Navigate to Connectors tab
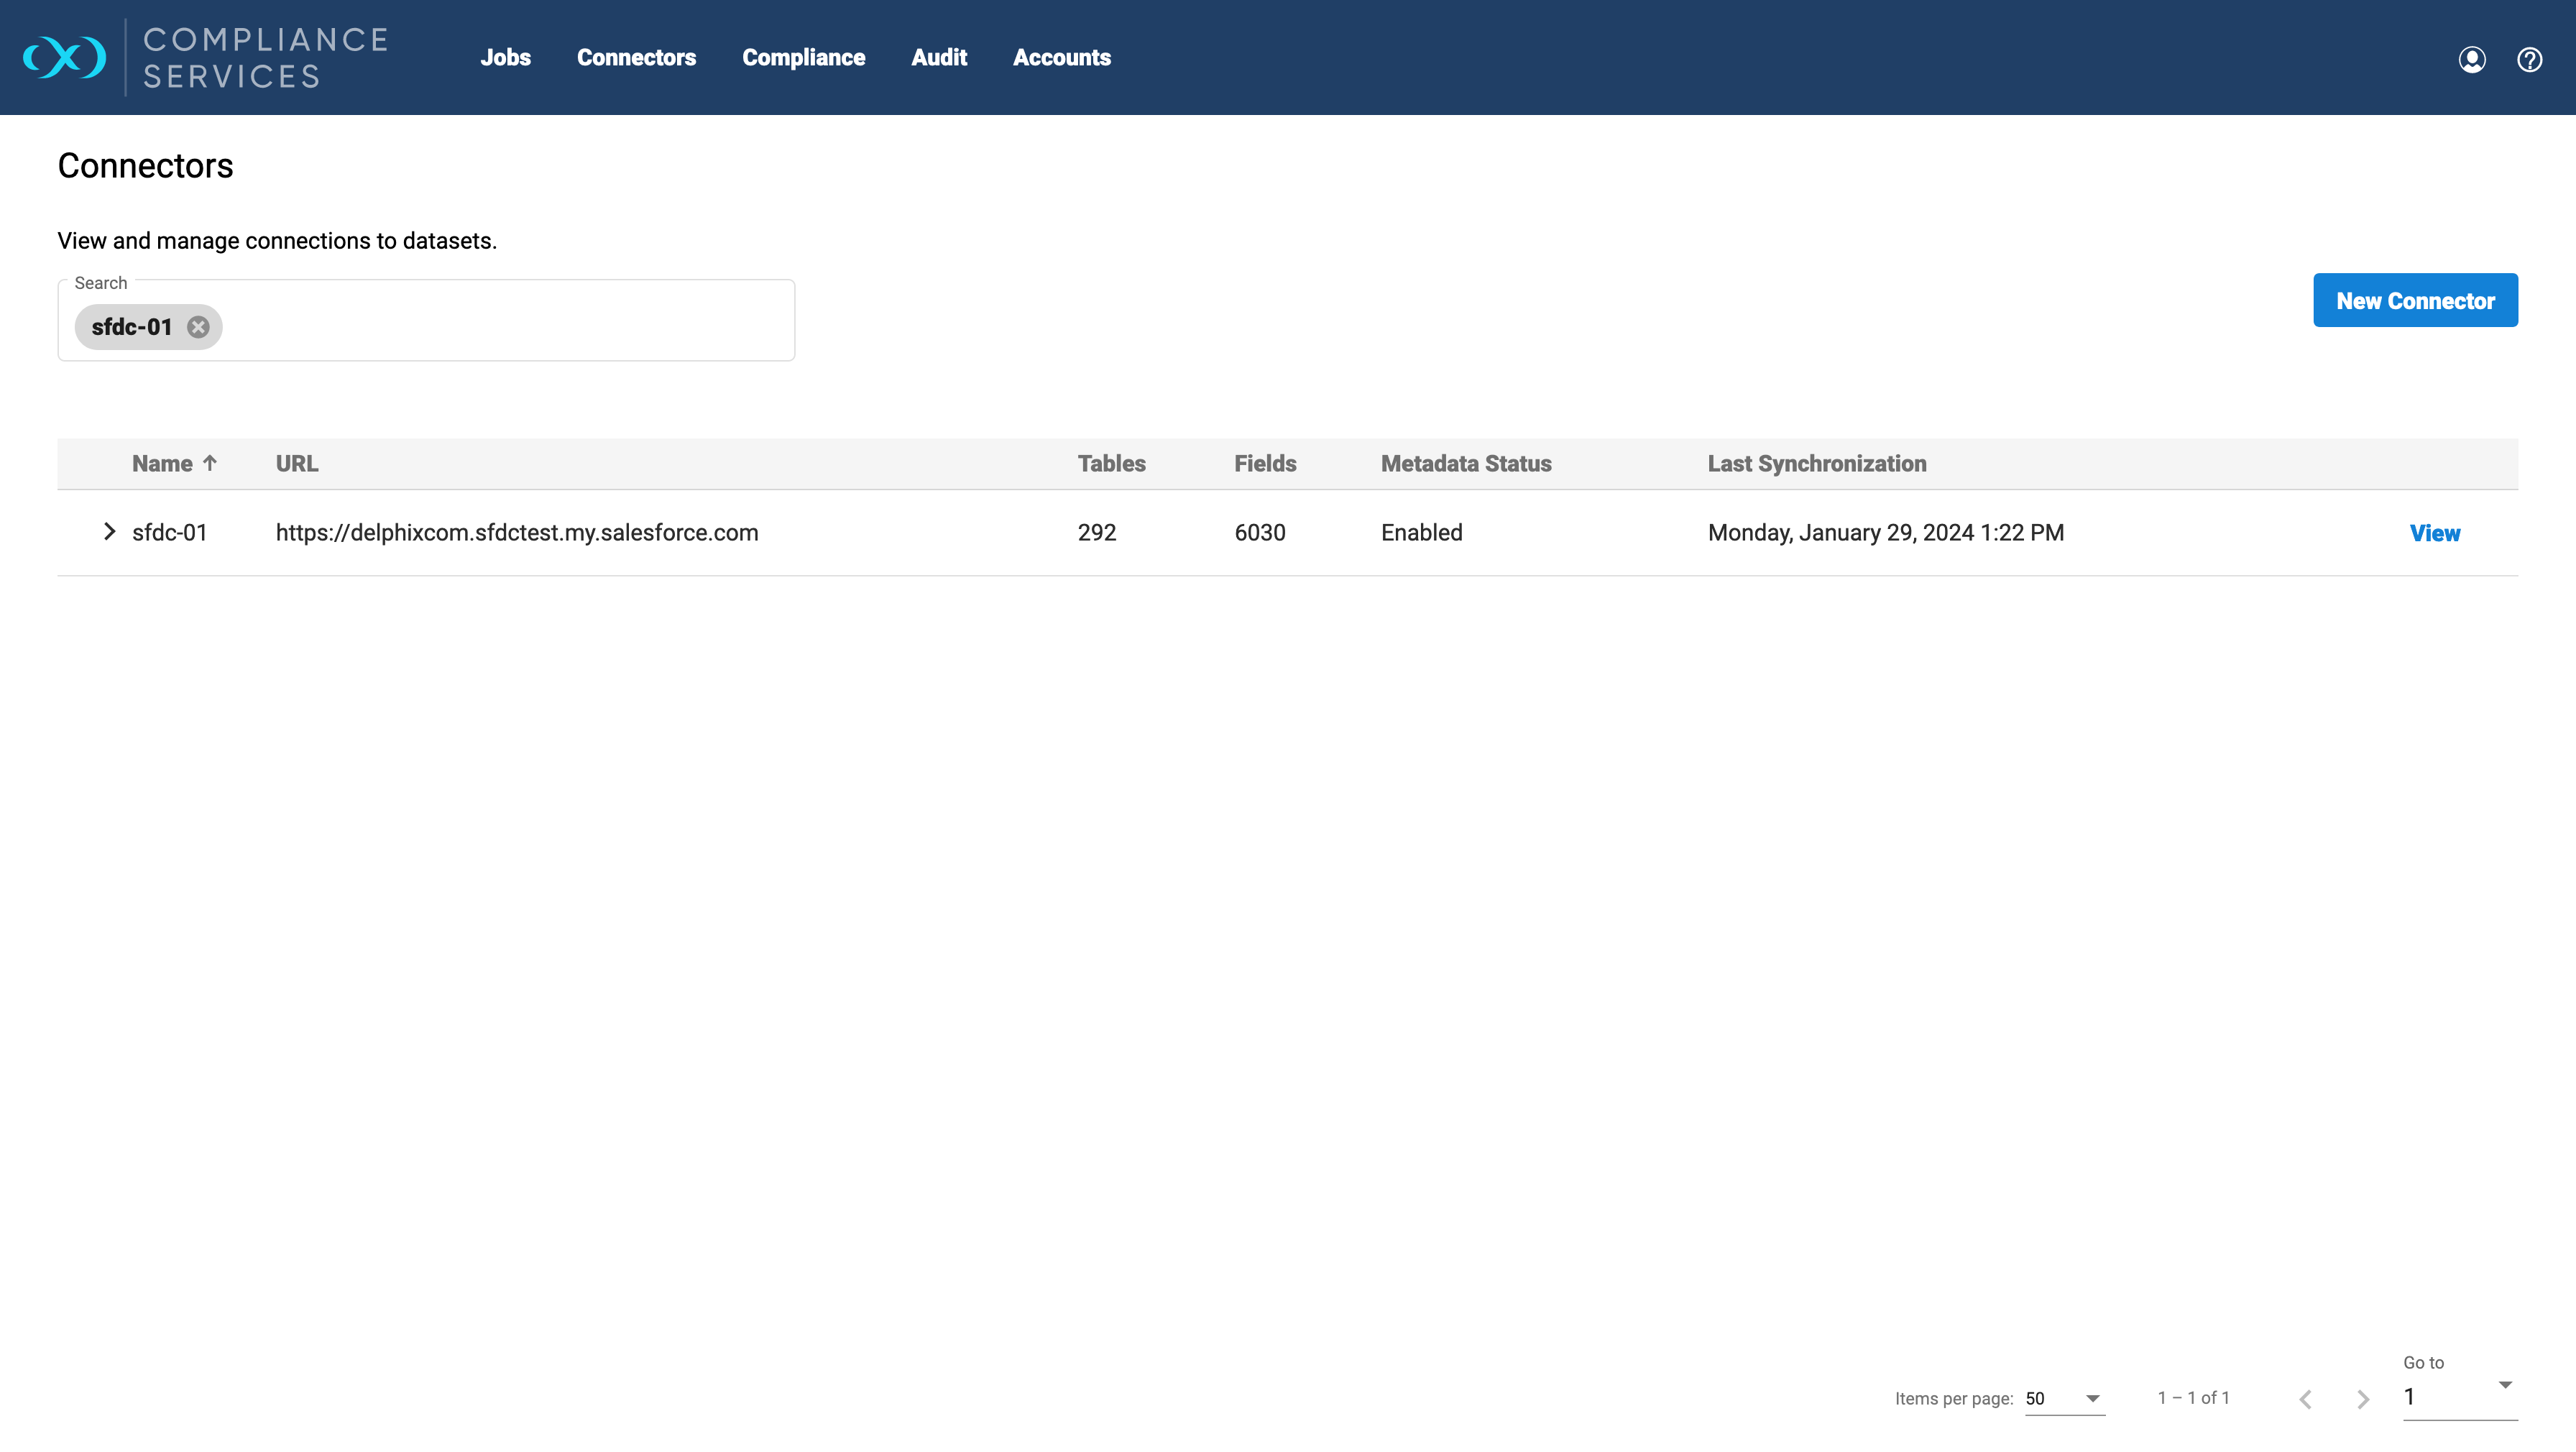2576x1452 pixels. coord(636,57)
